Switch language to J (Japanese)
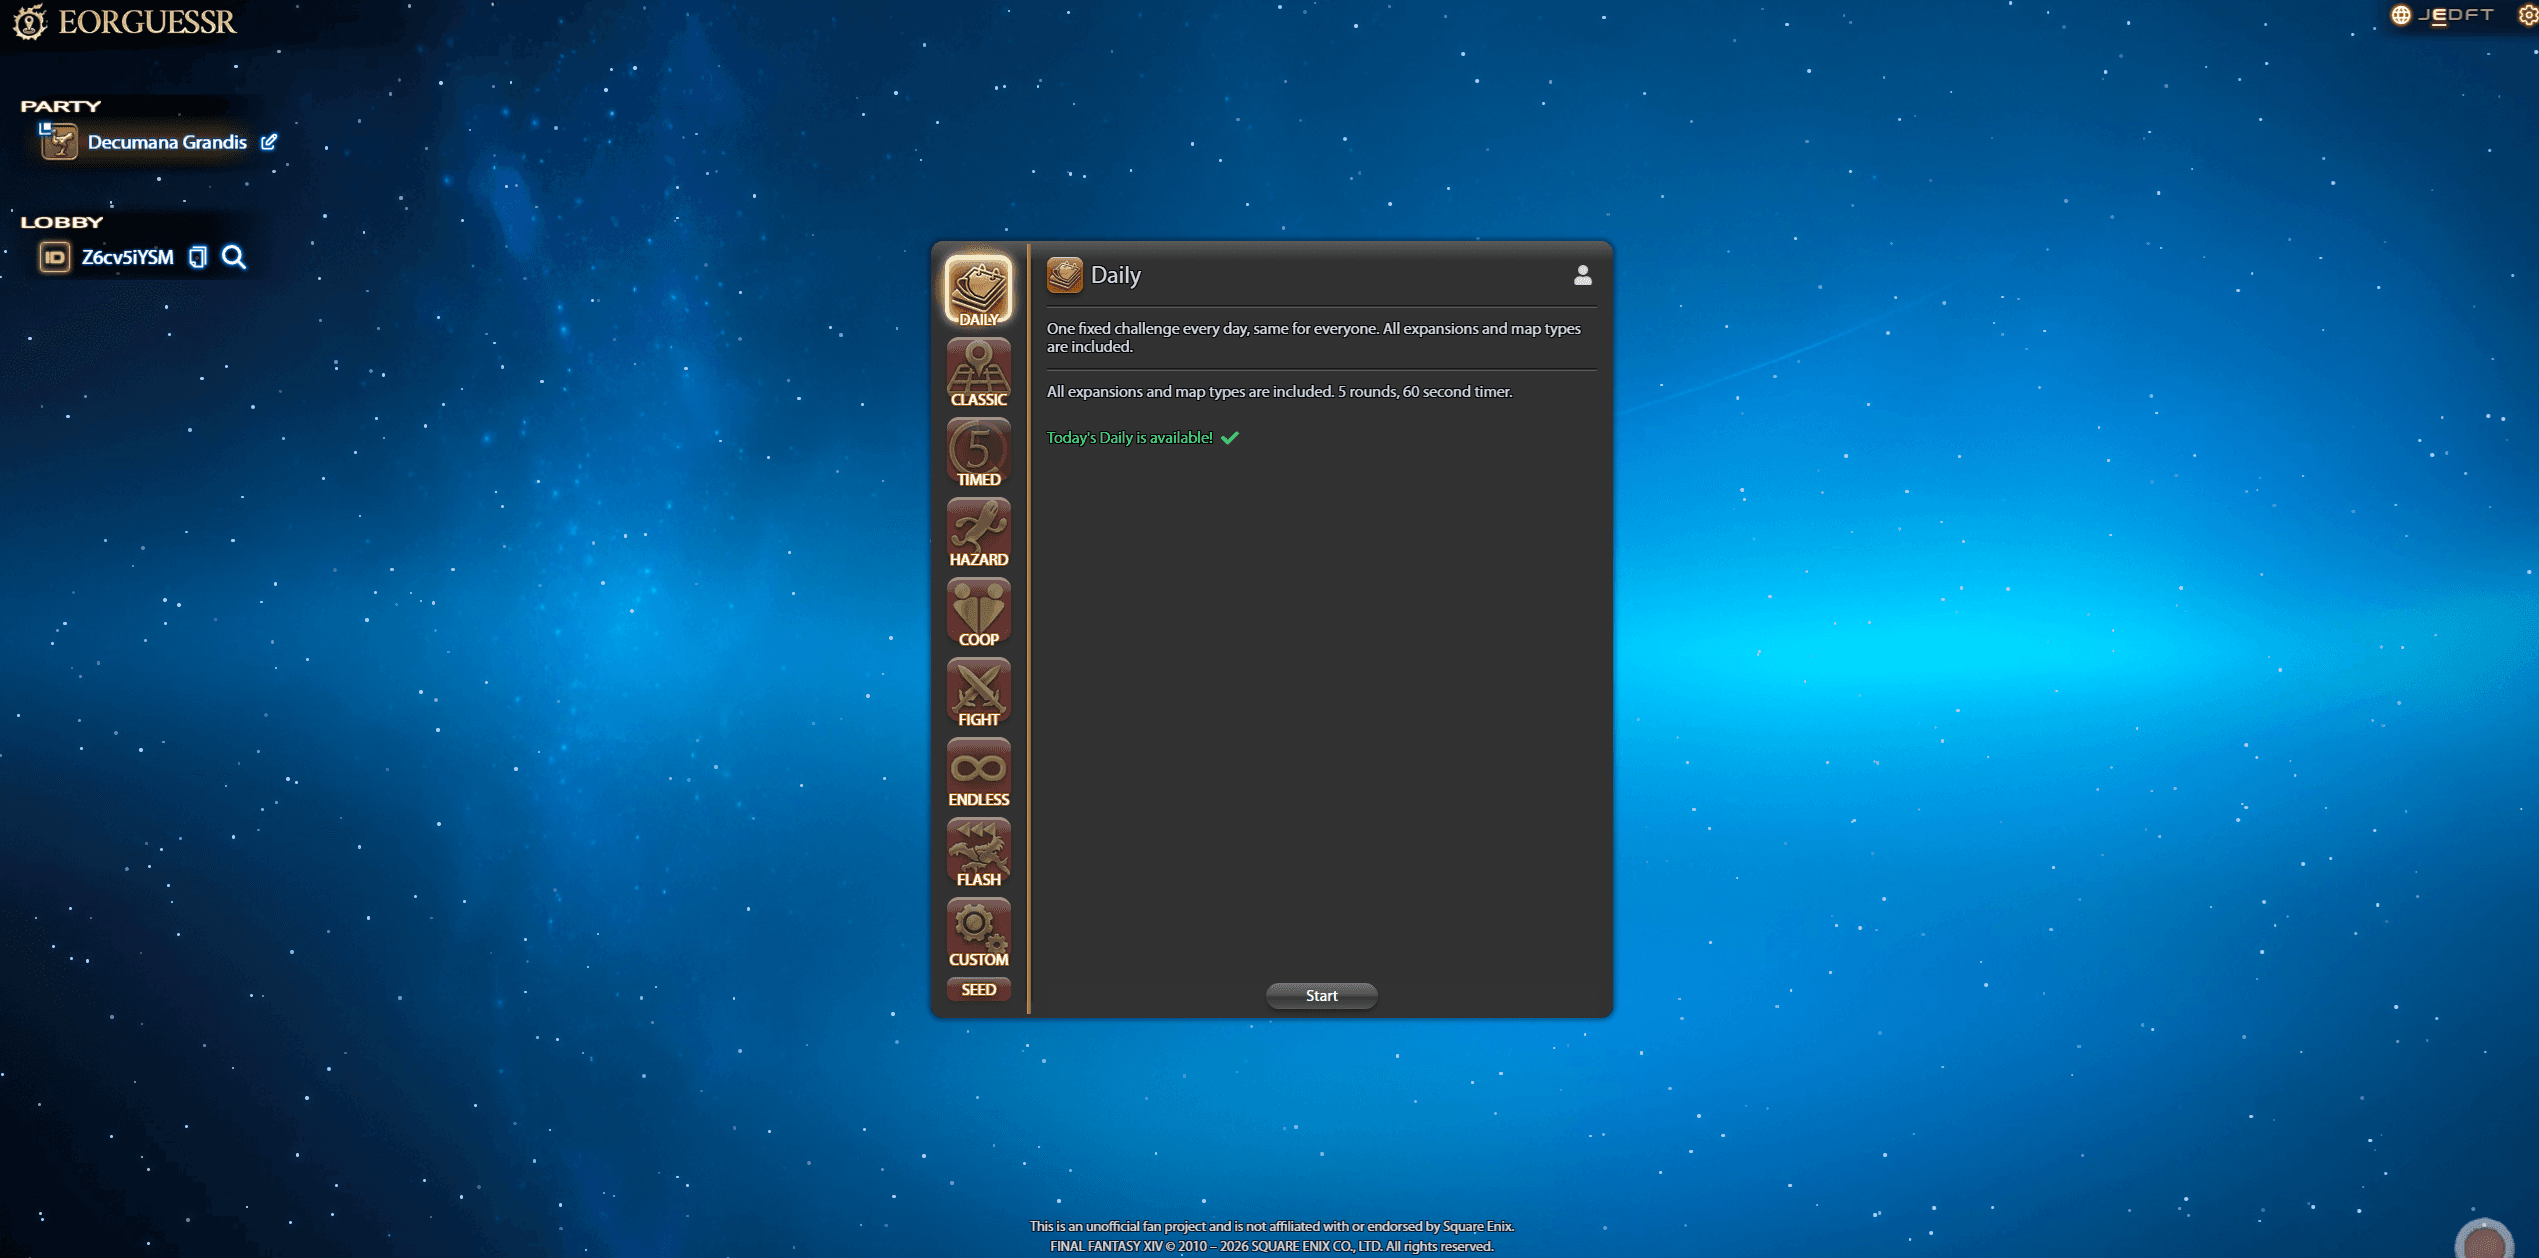Image resolution: width=2539 pixels, height=1258 pixels. point(2425,15)
